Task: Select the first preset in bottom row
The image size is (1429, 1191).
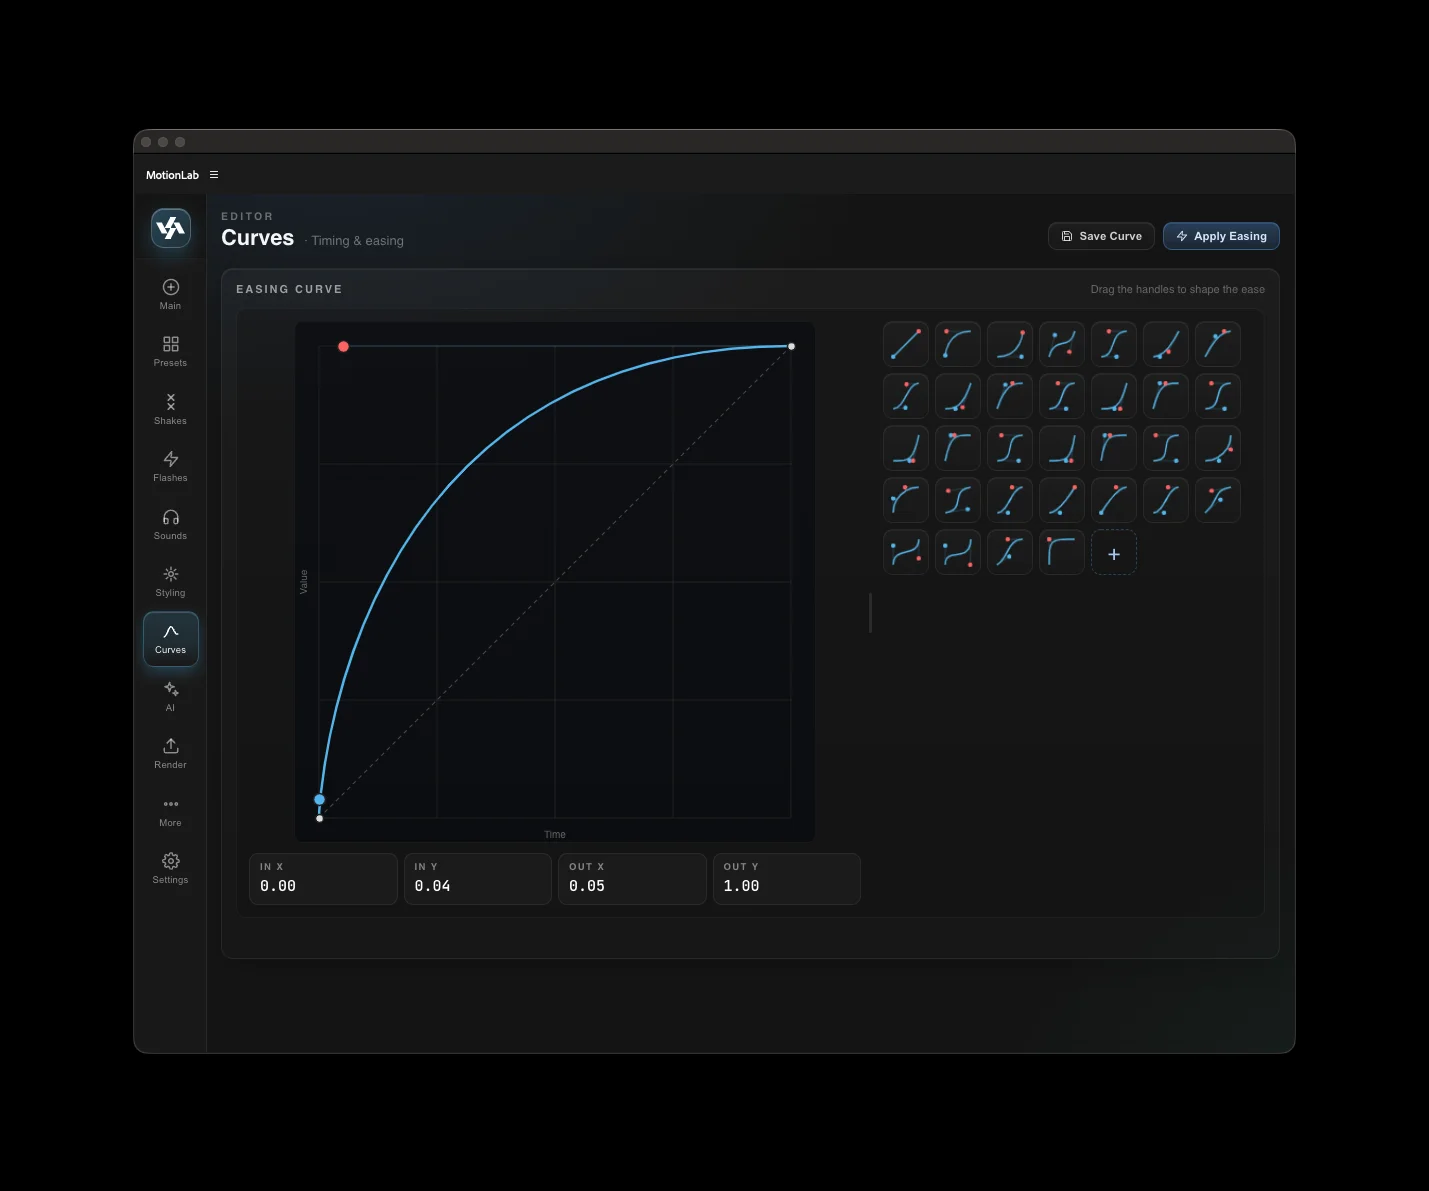Action: pos(906,552)
